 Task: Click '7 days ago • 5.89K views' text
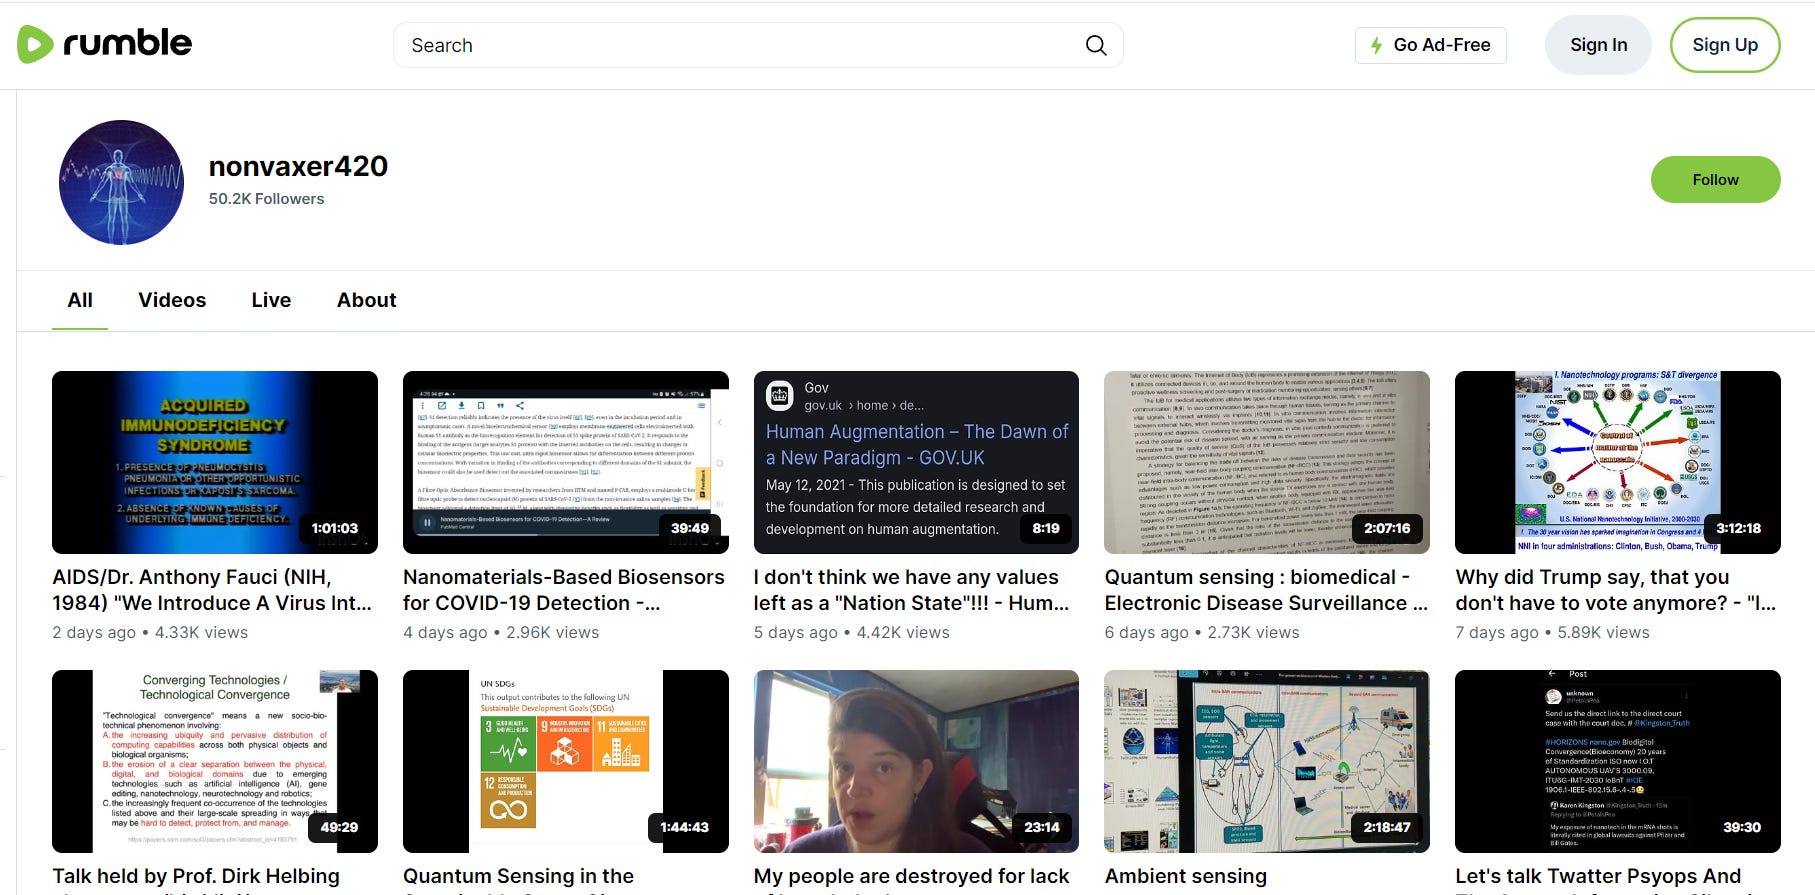pos(1552,632)
